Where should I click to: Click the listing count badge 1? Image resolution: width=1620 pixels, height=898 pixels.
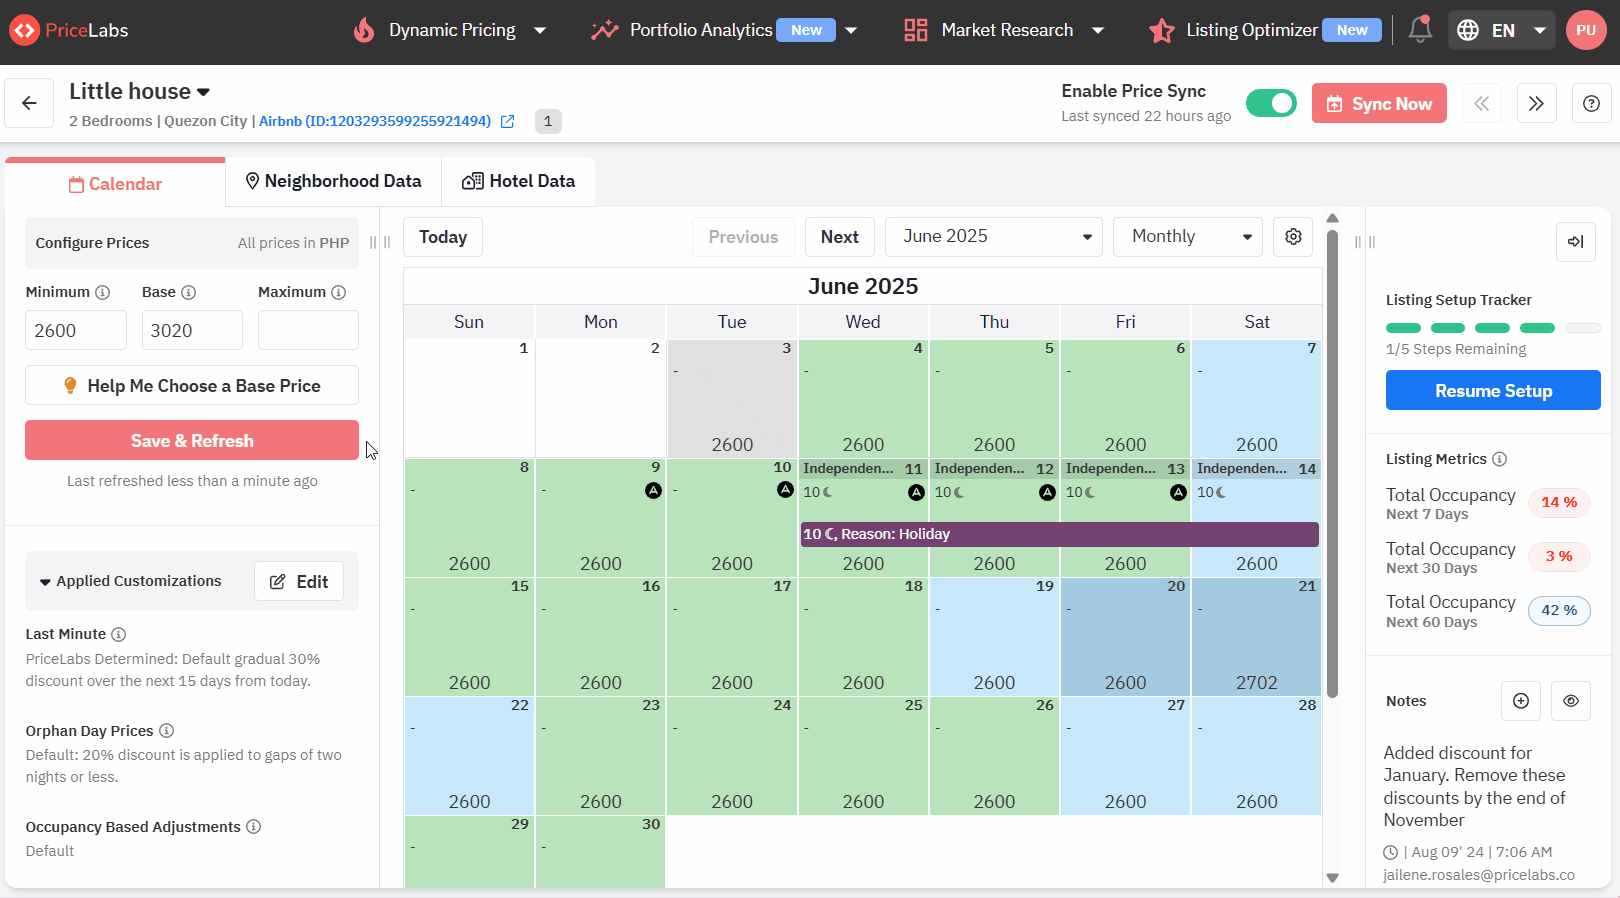coord(548,121)
